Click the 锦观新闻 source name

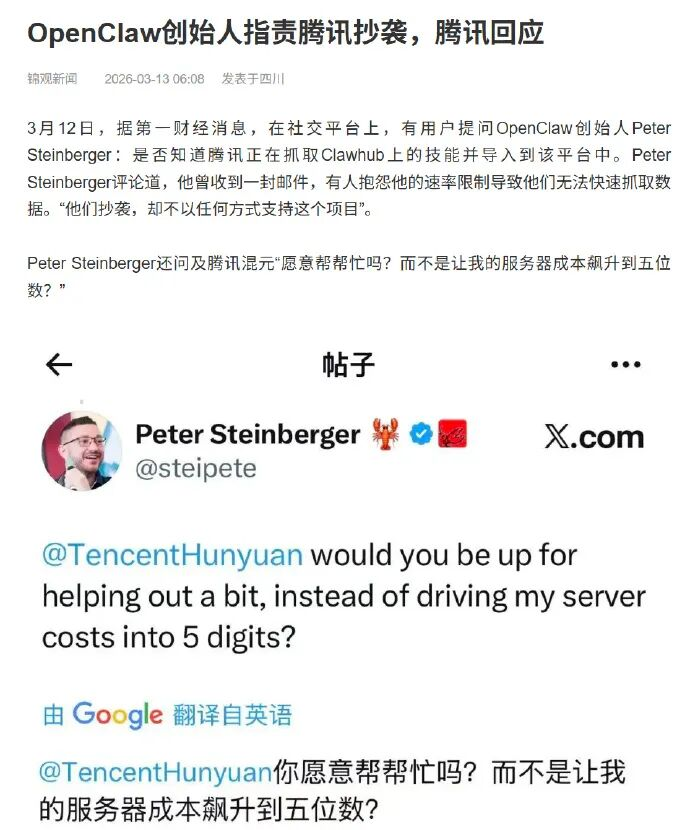tap(52, 79)
